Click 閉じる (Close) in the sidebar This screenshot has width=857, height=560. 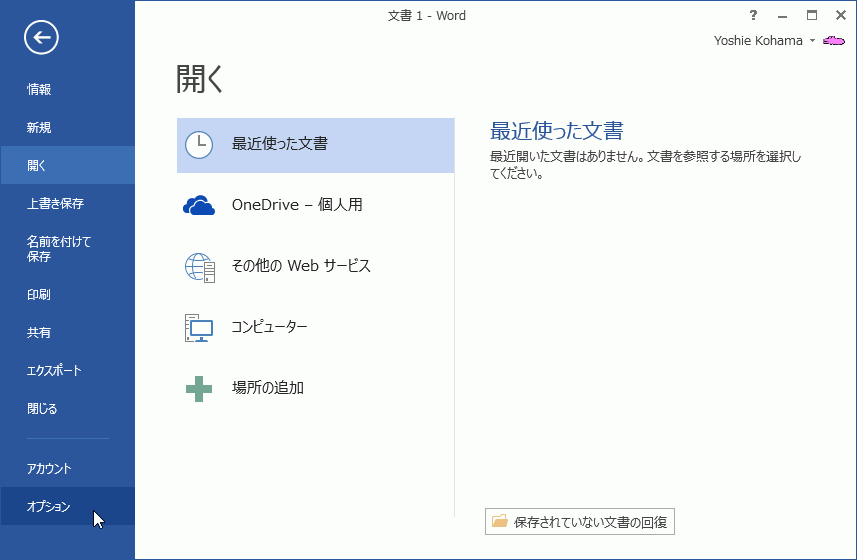(42, 408)
